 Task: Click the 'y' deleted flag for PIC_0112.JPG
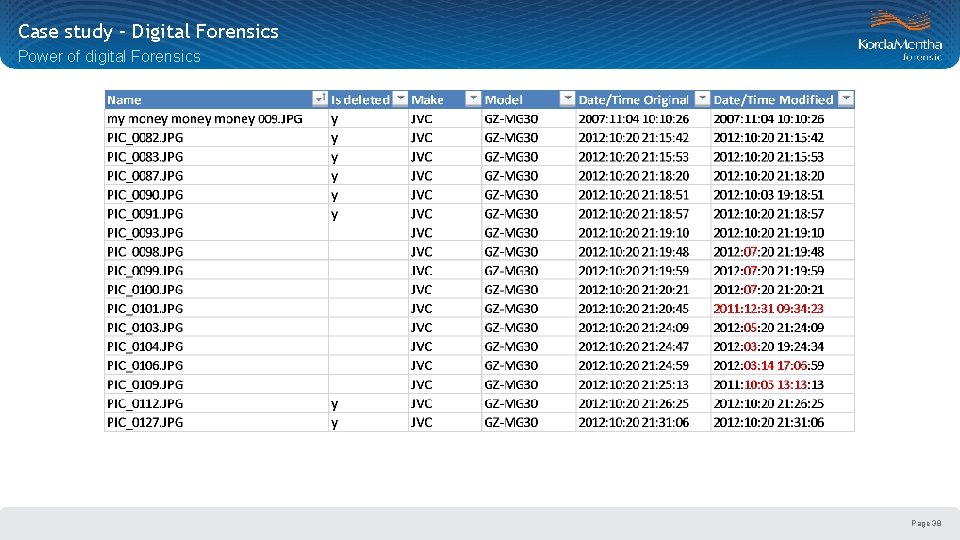tap(334, 404)
